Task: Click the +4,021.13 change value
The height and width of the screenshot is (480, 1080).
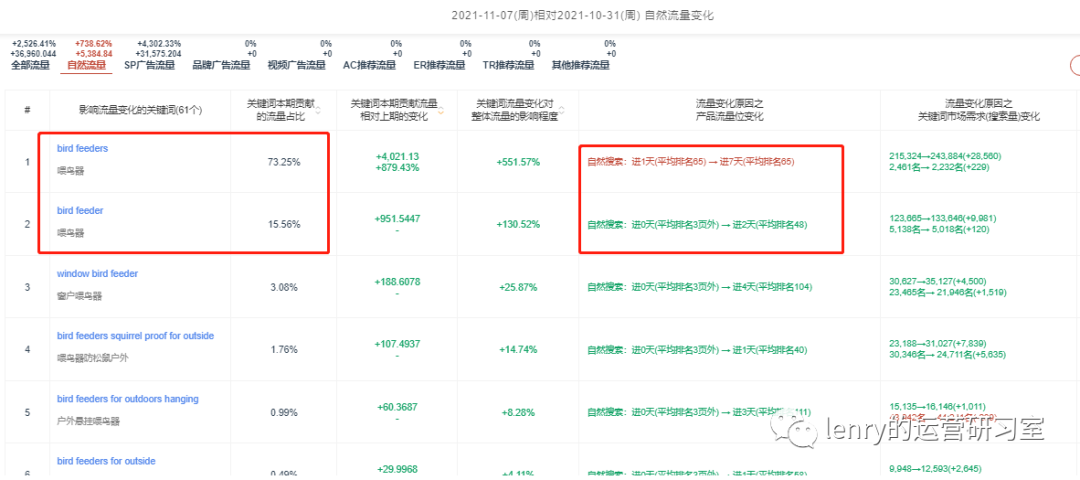Action: pos(396,156)
